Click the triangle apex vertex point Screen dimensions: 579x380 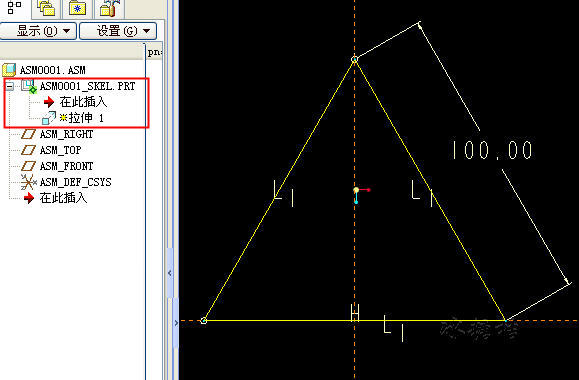pyautogui.click(x=354, y=59)
